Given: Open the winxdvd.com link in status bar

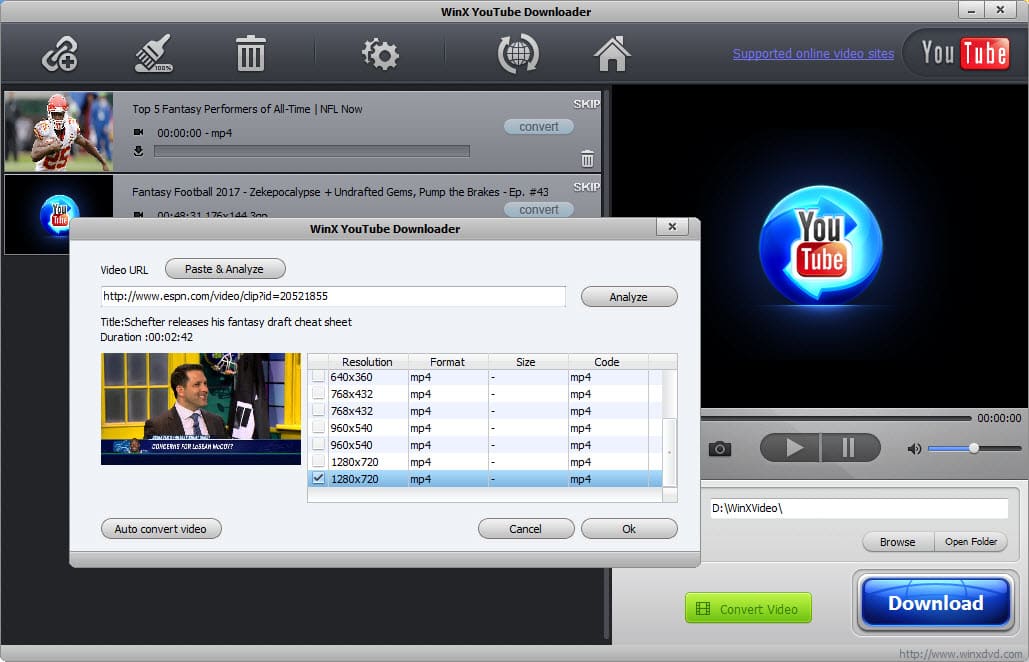Looking at the screenshot, I should click(960, 654).
